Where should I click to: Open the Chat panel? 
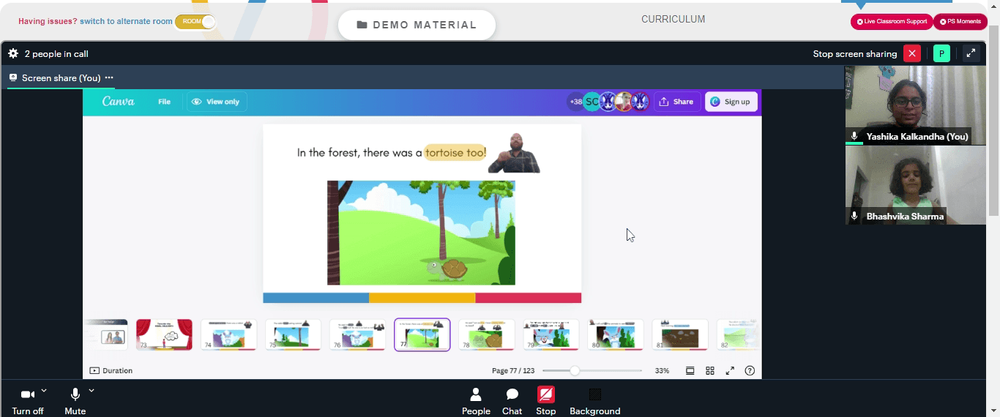(512, 401)
